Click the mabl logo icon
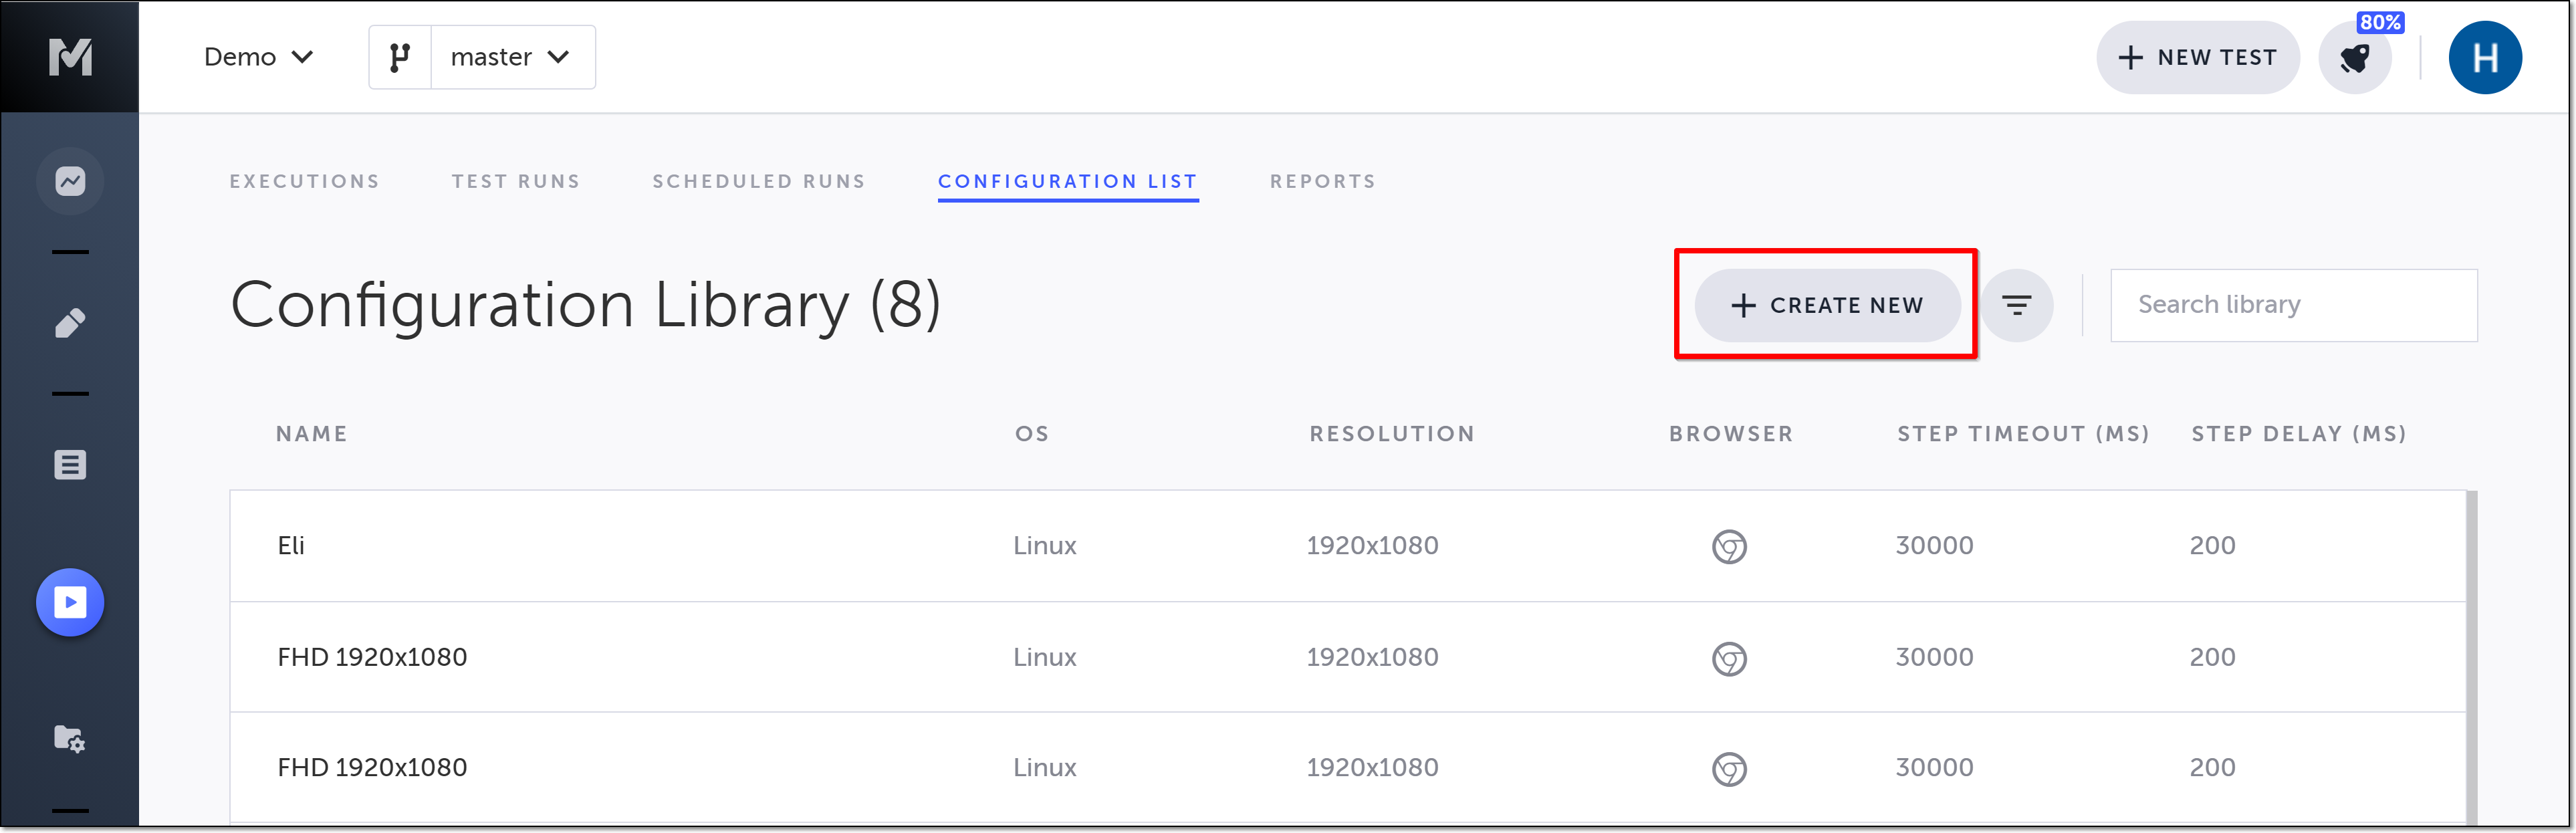 (x=70, y=57)
